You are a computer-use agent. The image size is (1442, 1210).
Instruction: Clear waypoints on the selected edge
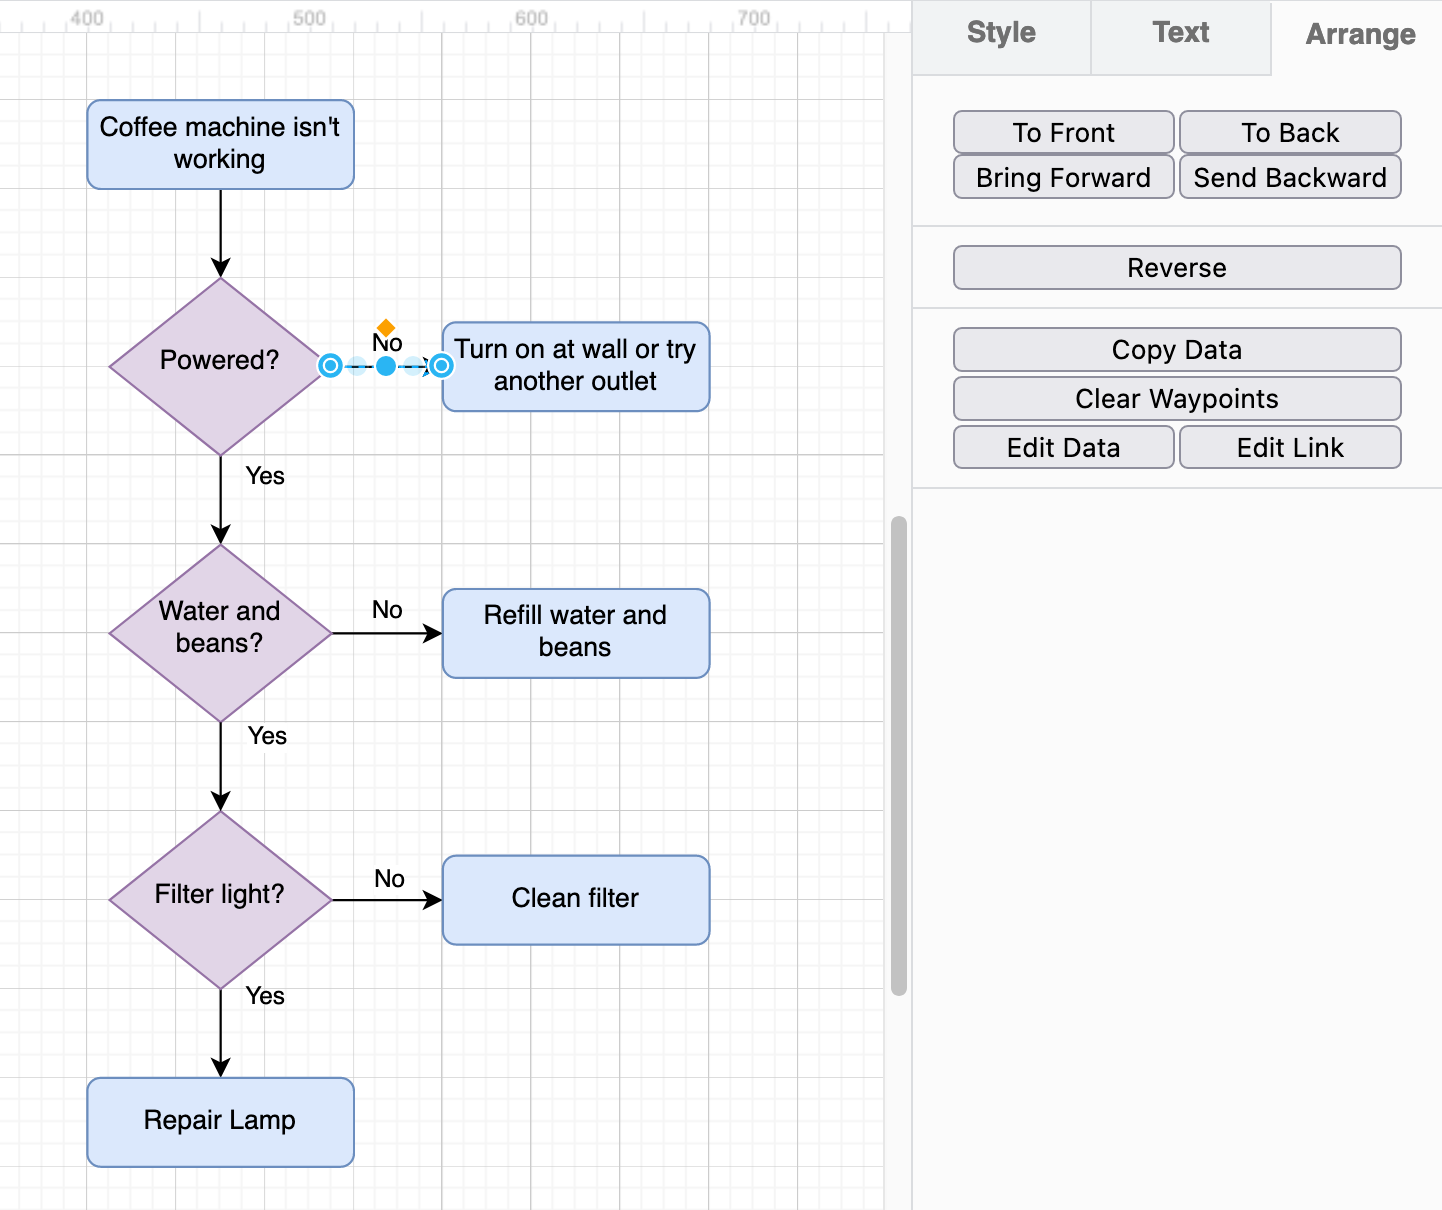(x=1176, y=398)
